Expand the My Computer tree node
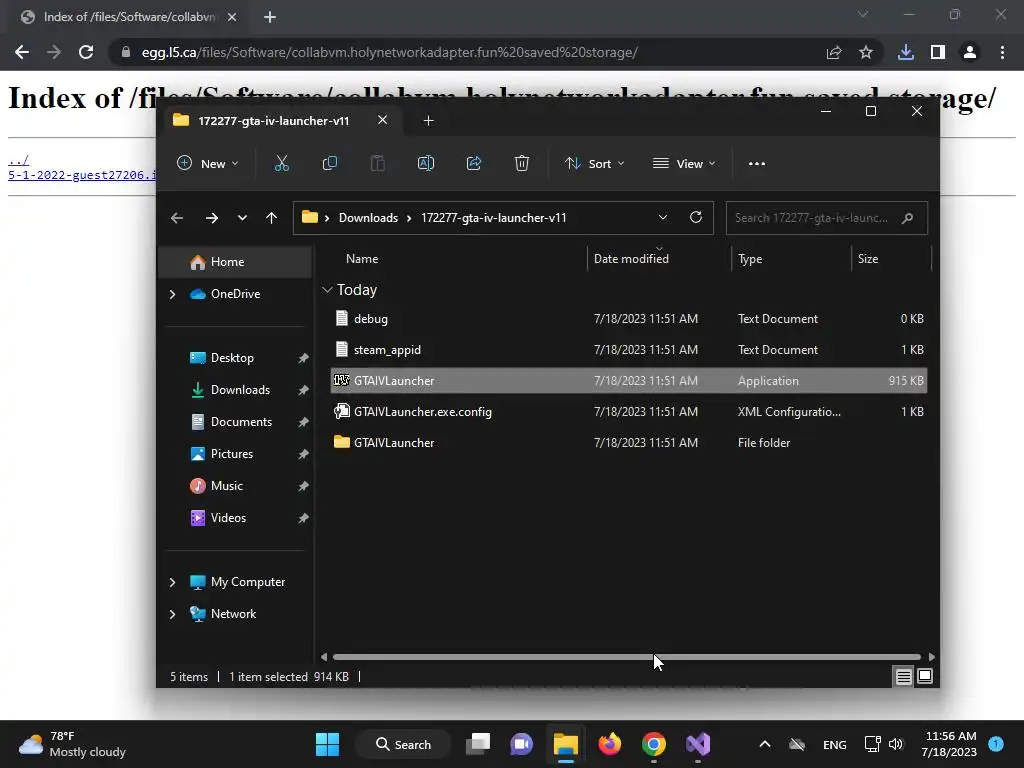Viewport: 1024px width, 768px height. point(172,582)
